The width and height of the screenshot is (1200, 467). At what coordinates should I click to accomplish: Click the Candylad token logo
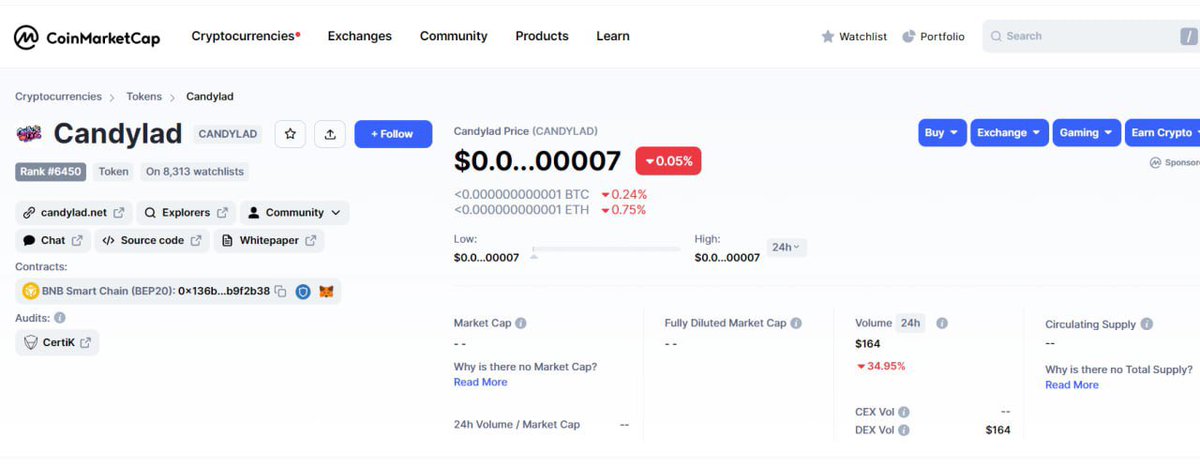click(x=29, y=134)
